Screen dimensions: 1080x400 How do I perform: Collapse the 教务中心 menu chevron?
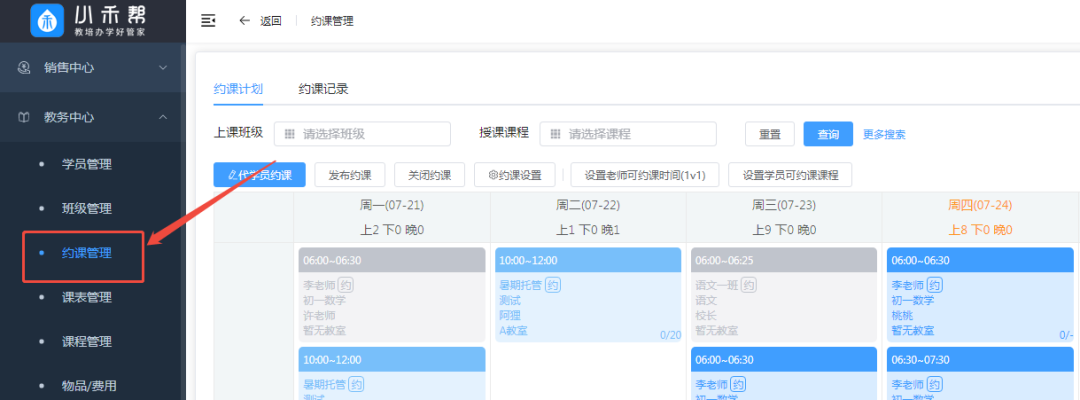[163, 117]
